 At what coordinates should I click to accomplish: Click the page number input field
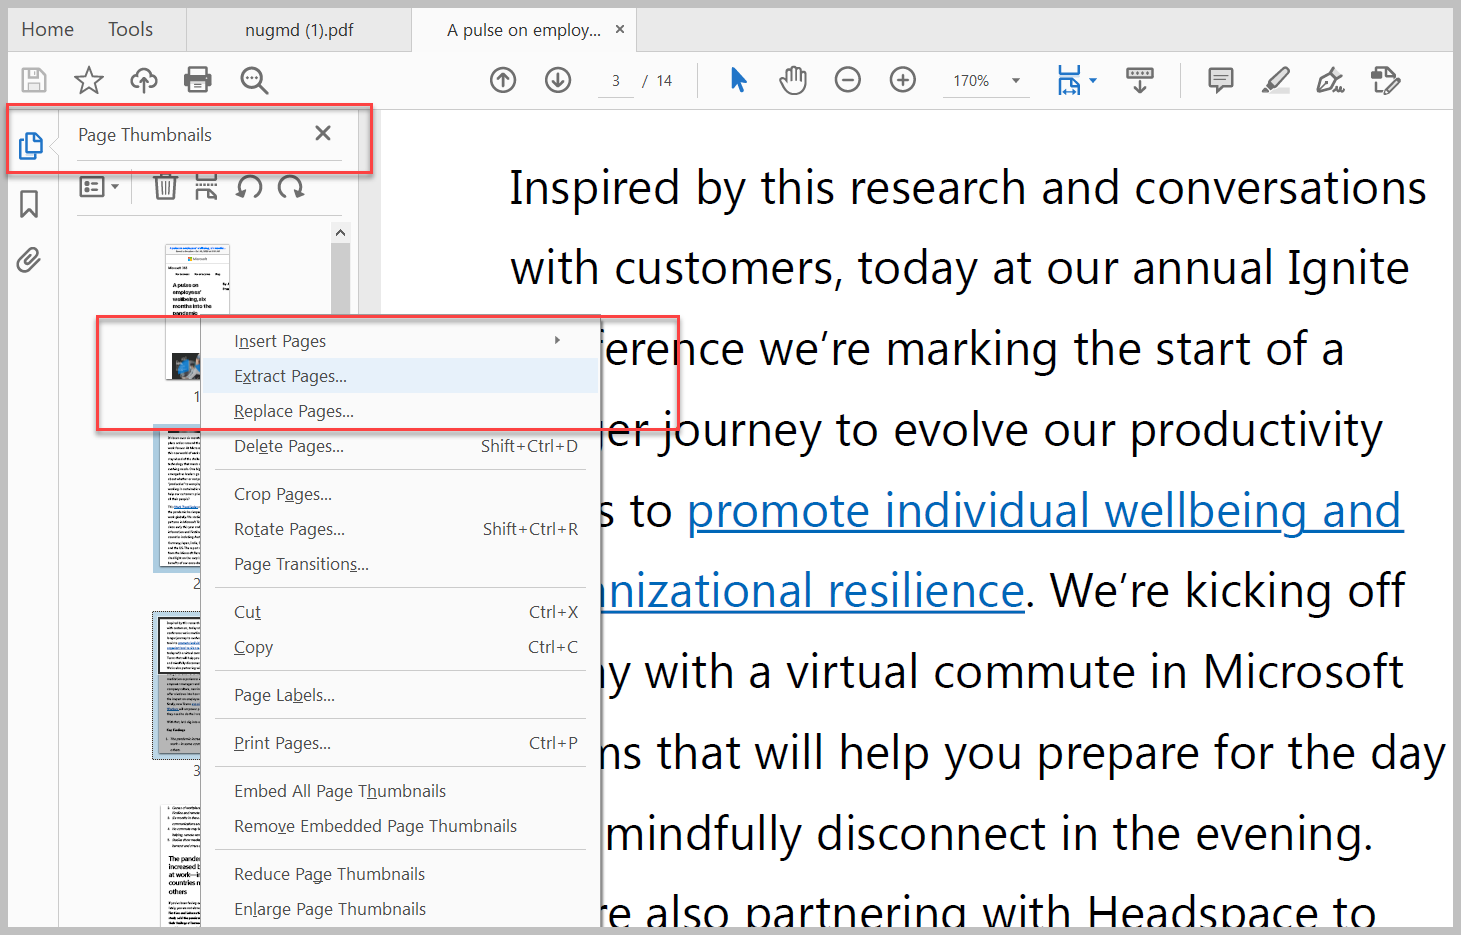click(x=616, y=81)
